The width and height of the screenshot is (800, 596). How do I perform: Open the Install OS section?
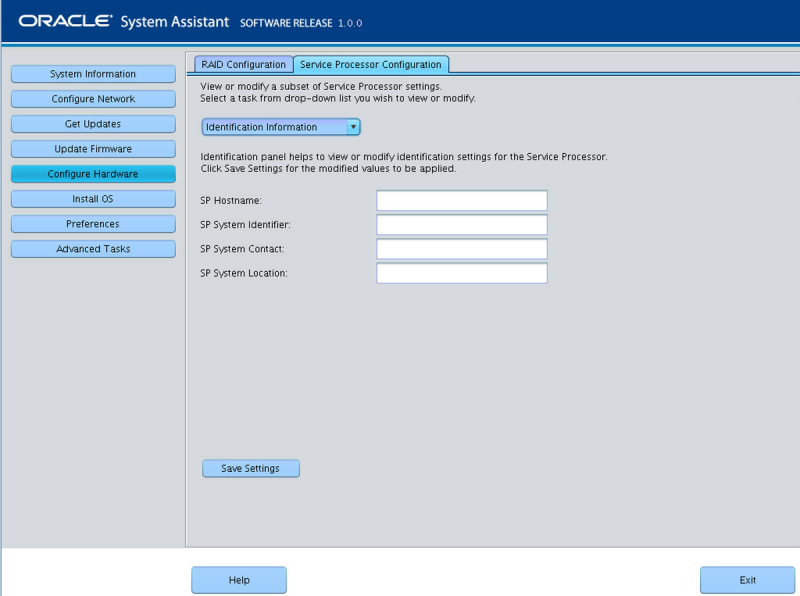(x=93, y=199)
